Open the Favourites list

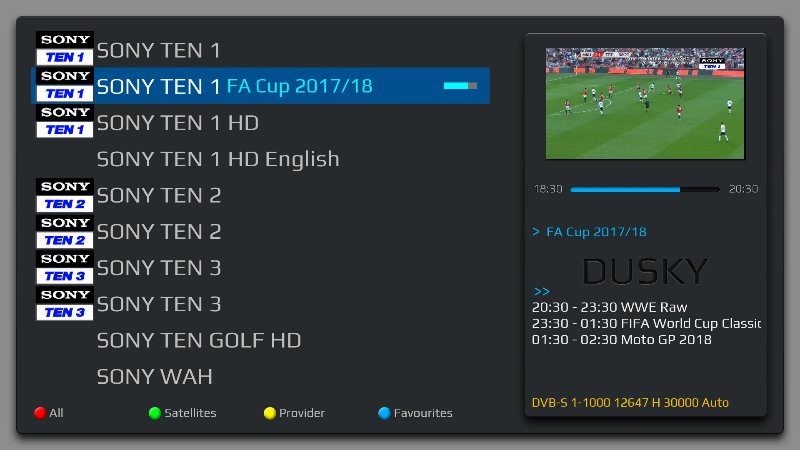(422, 413)
